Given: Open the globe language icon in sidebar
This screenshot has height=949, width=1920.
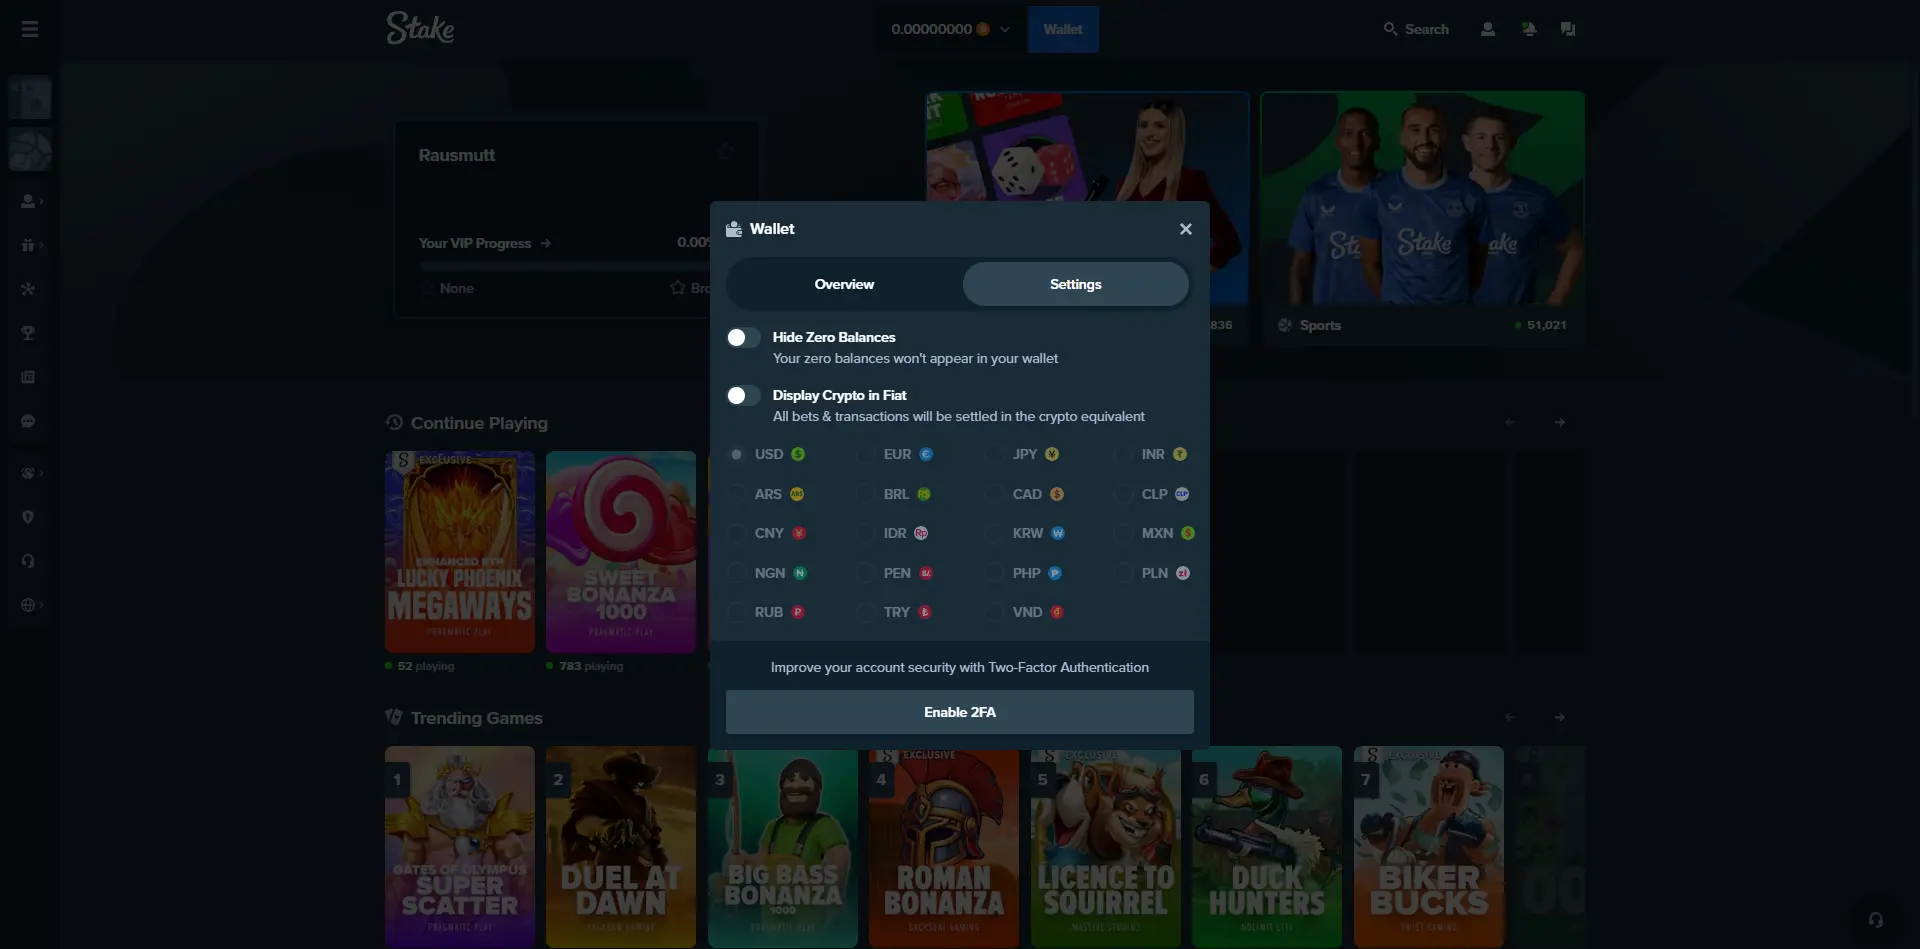Looking at the screenshot, I should [28, 605].
